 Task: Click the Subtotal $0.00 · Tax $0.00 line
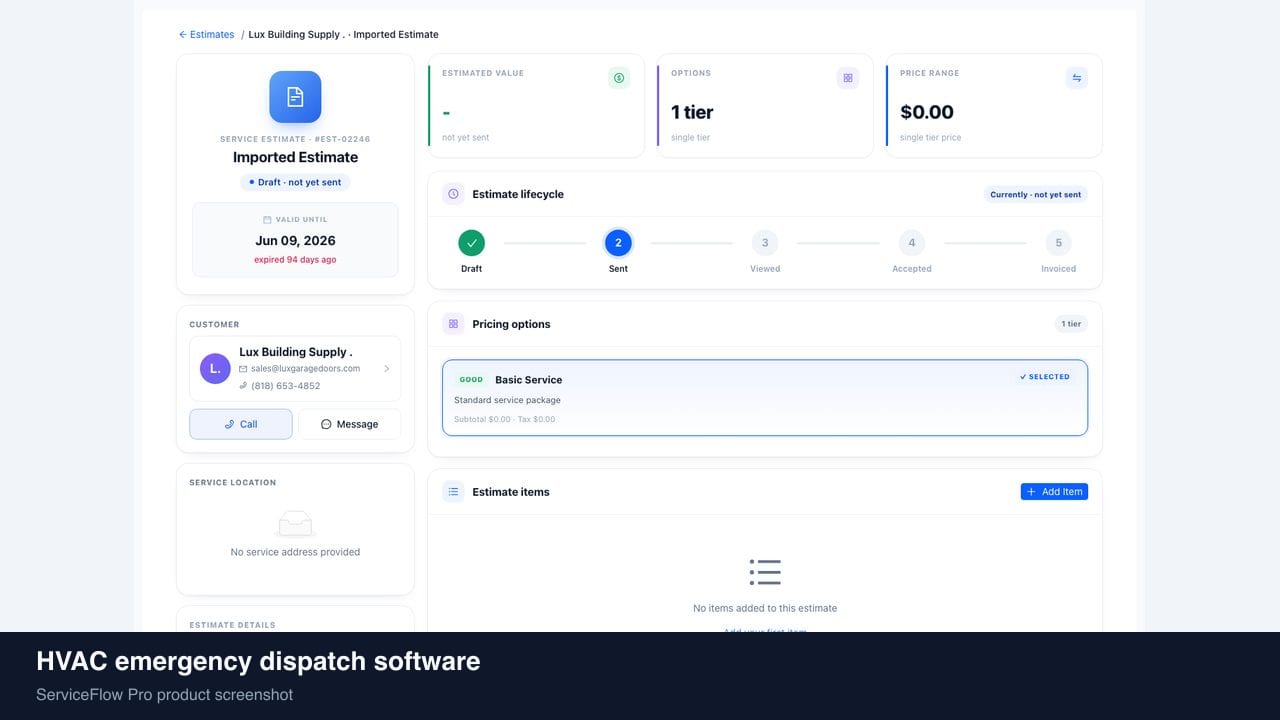pos(504,419)
